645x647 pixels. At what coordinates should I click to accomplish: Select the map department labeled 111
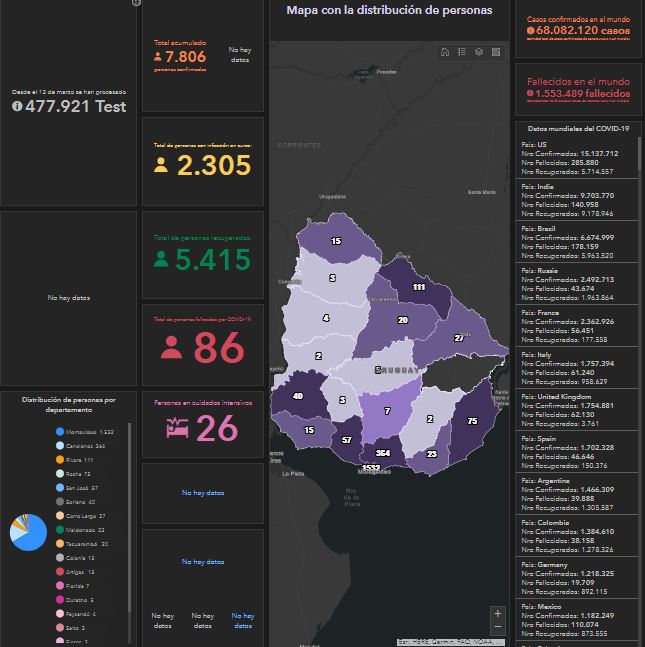(417, 287)
